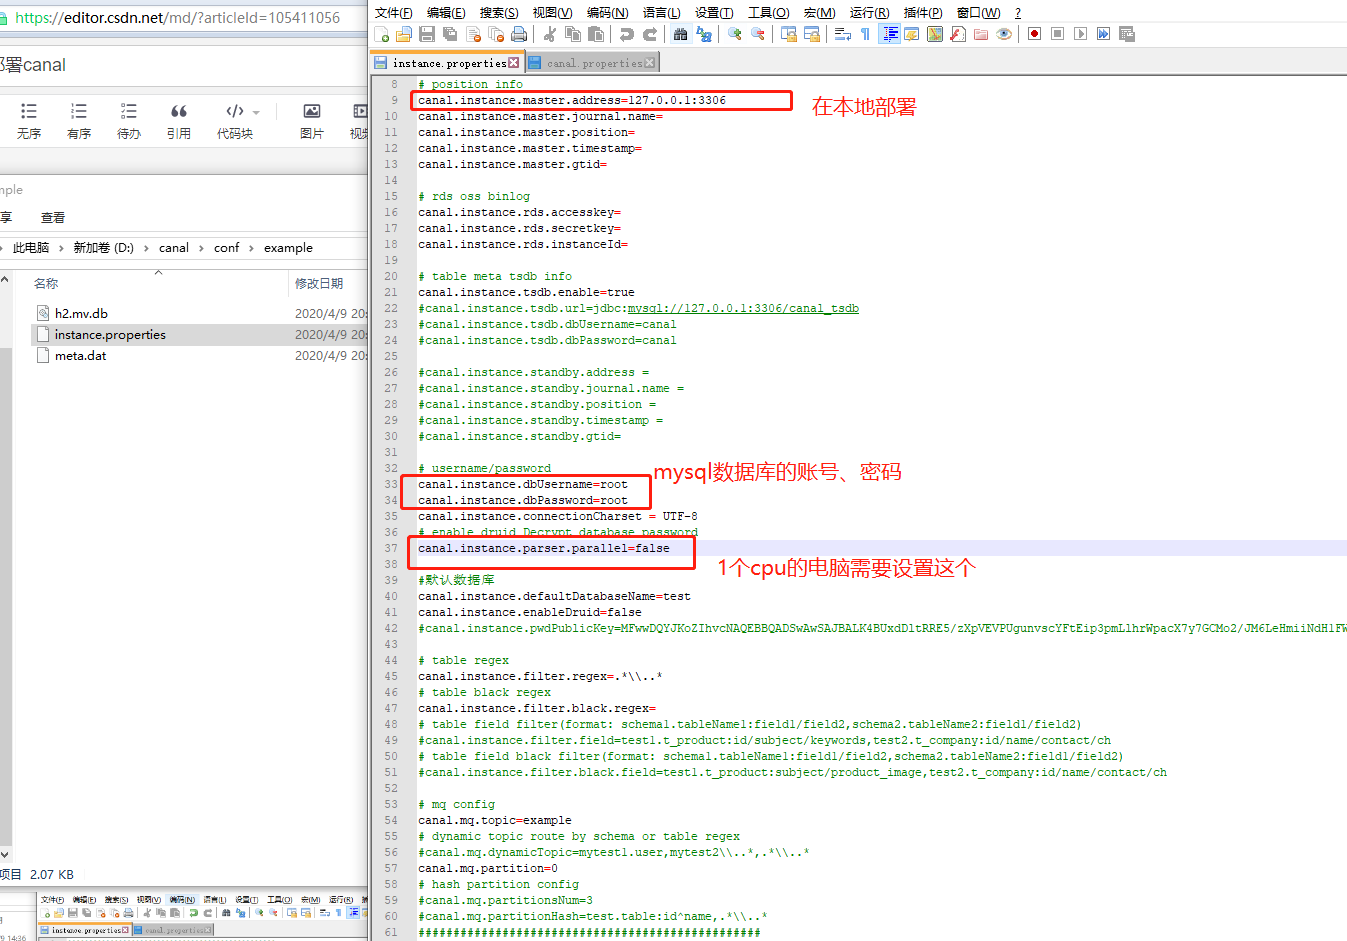Click the Close document toolbar icon
Viewport: 1347px width, 941px height.
pos(473,34)
